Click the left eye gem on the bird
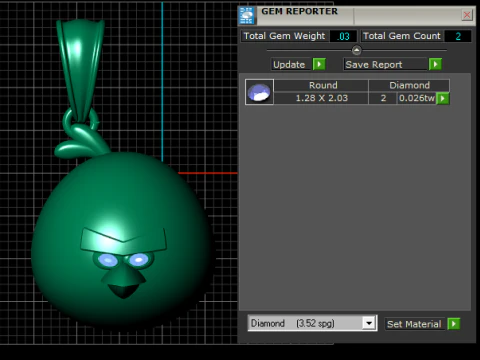 107,260
